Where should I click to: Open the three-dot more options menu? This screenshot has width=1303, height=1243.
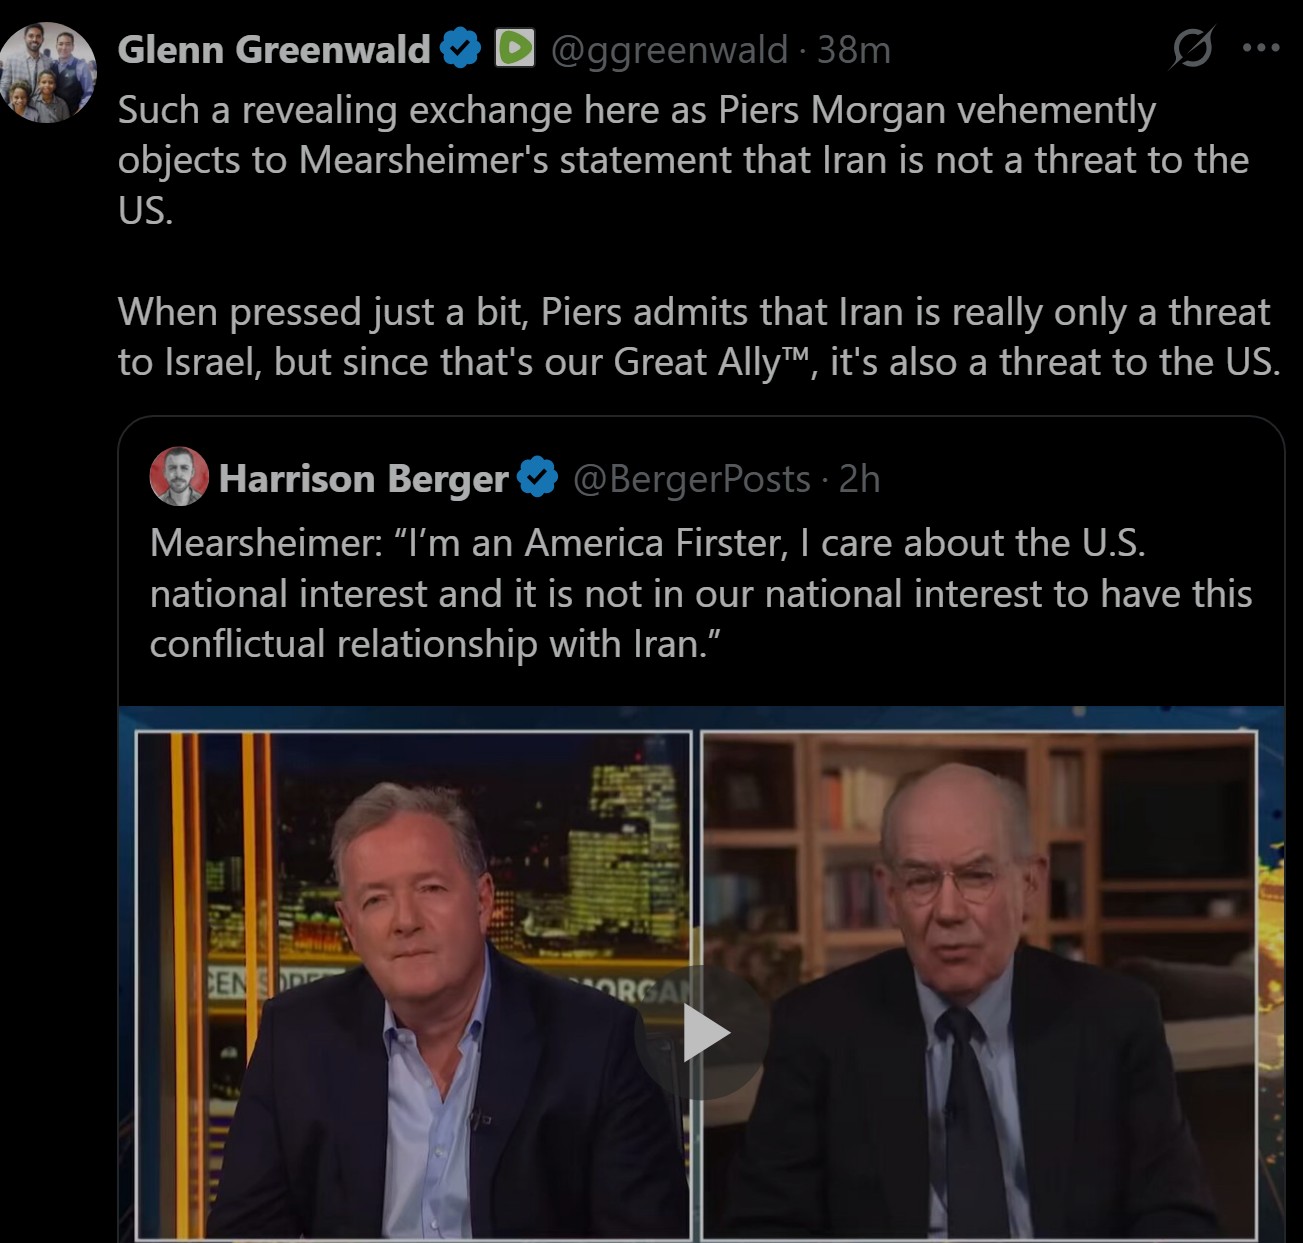pos(1260,47)
